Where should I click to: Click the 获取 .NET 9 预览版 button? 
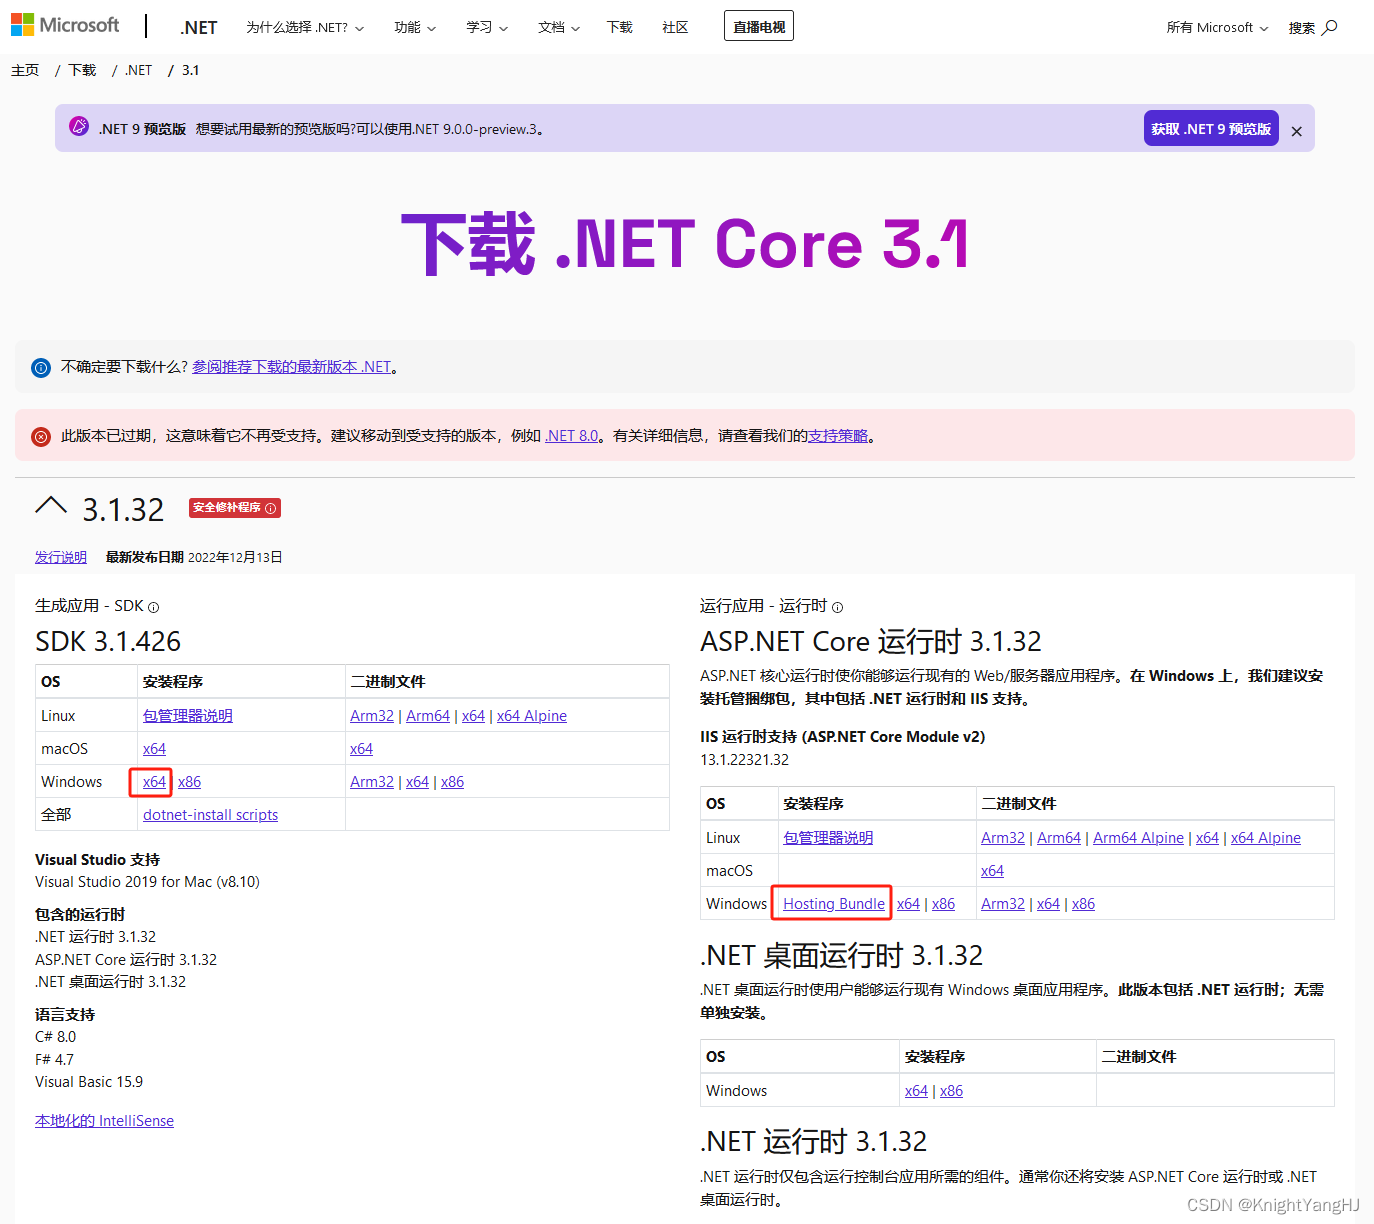tap(1211, 128)
